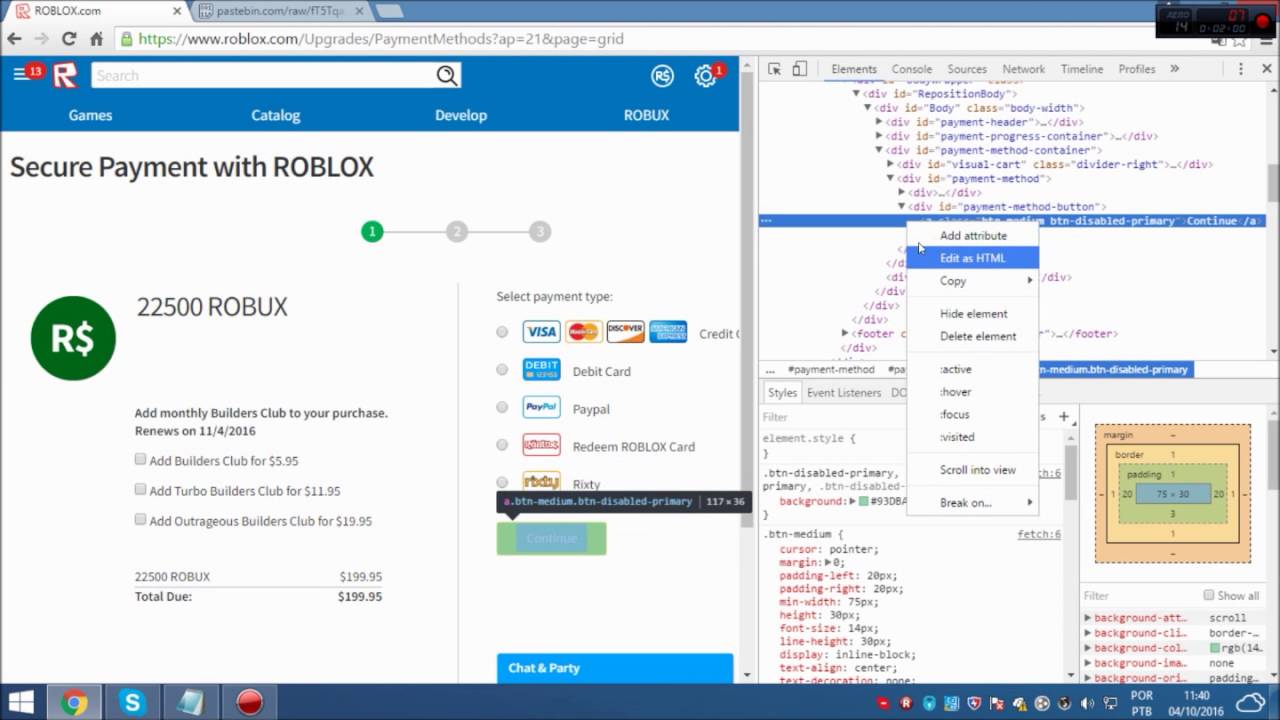Click the search magnifier icon
The width and height of the screenshot is (1280, 720).
point(447,75)
